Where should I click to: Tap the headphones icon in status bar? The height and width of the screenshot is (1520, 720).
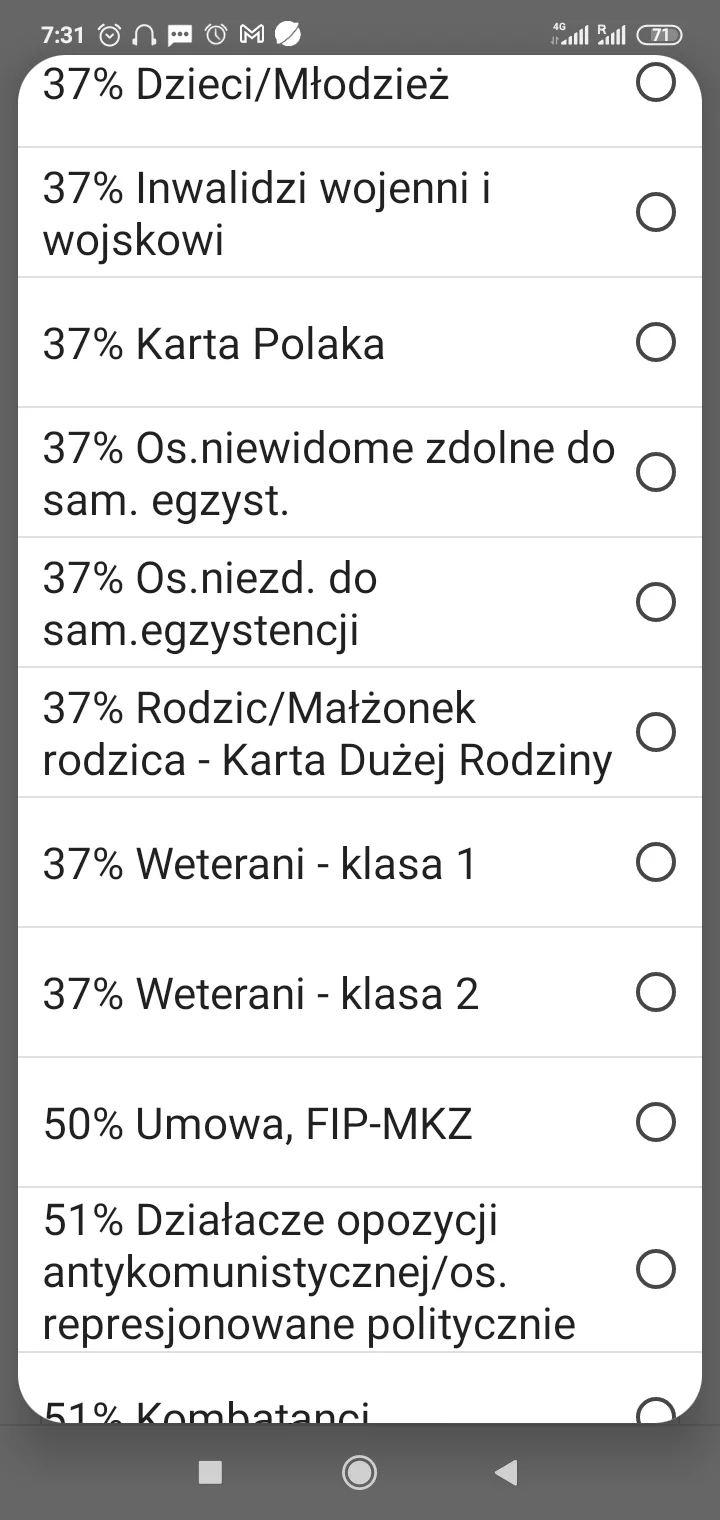(x=144, y=35)
